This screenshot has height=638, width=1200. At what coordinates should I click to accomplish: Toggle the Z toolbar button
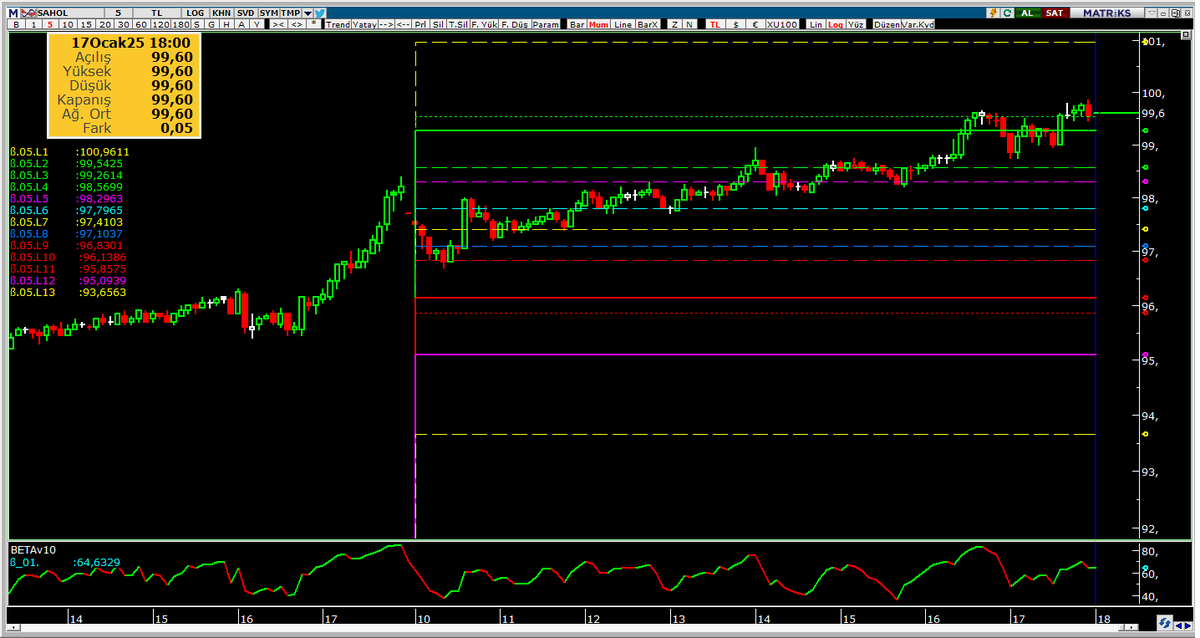pyautogui.click(x=675, y=24)
